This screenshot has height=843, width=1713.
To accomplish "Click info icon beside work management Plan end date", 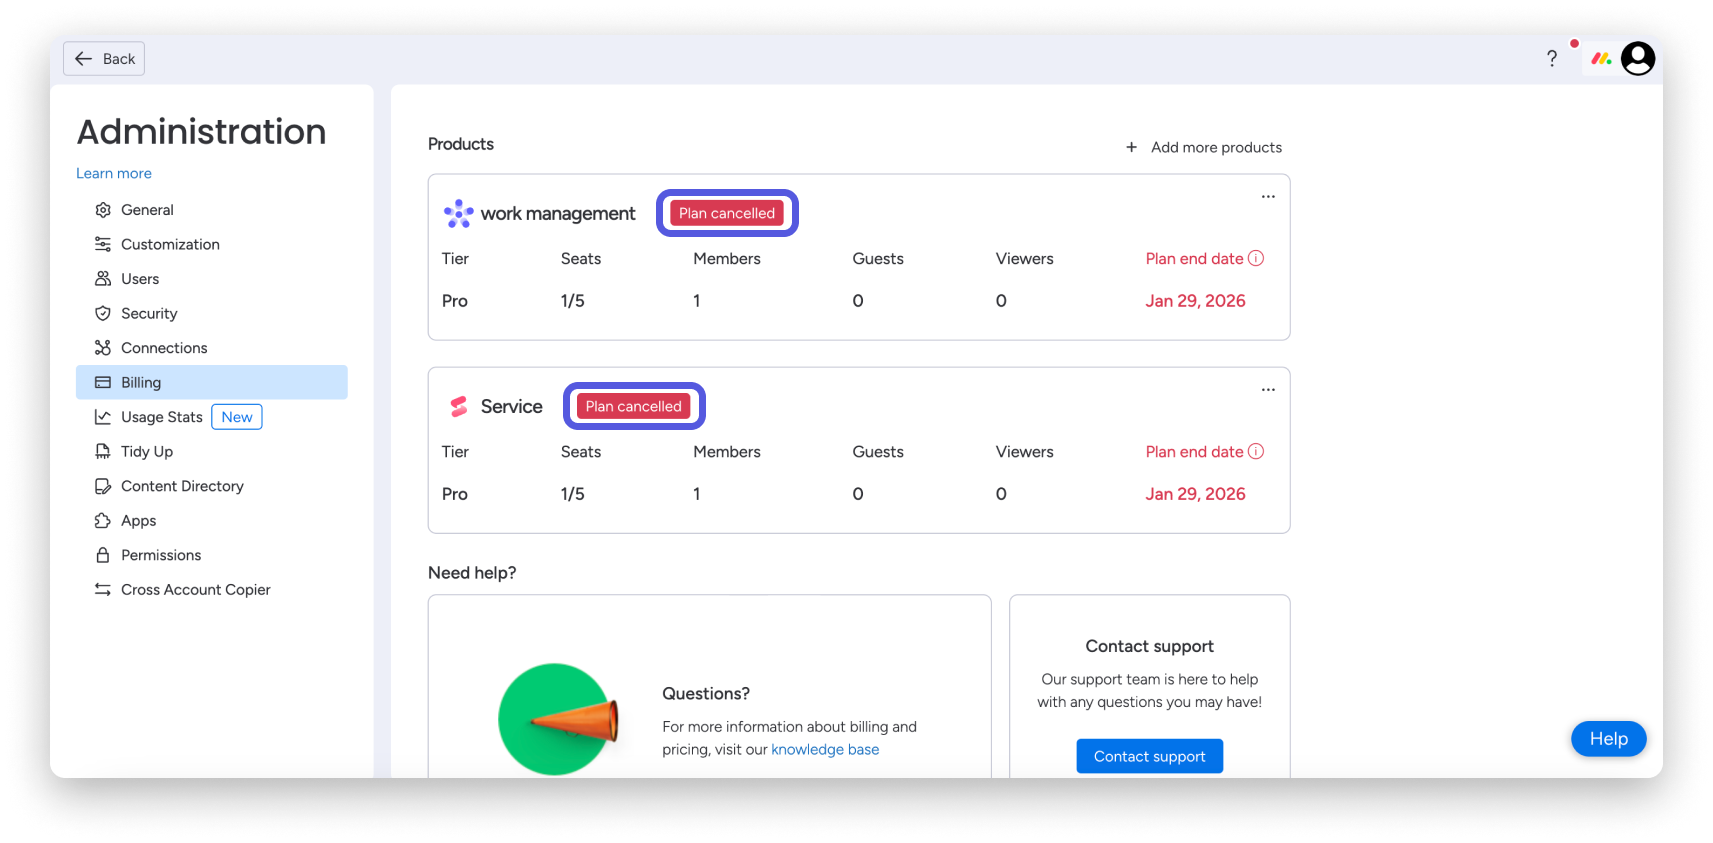I will coord(1256,258).
